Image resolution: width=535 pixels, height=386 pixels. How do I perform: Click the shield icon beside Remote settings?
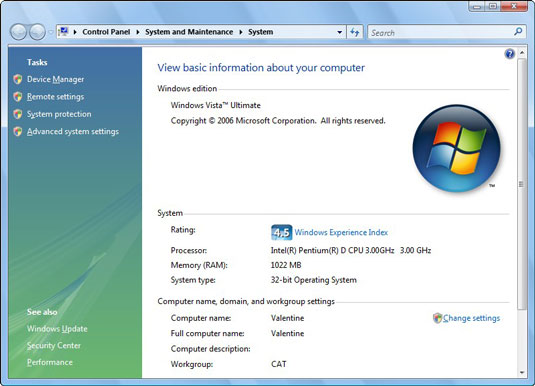point(18,97)
